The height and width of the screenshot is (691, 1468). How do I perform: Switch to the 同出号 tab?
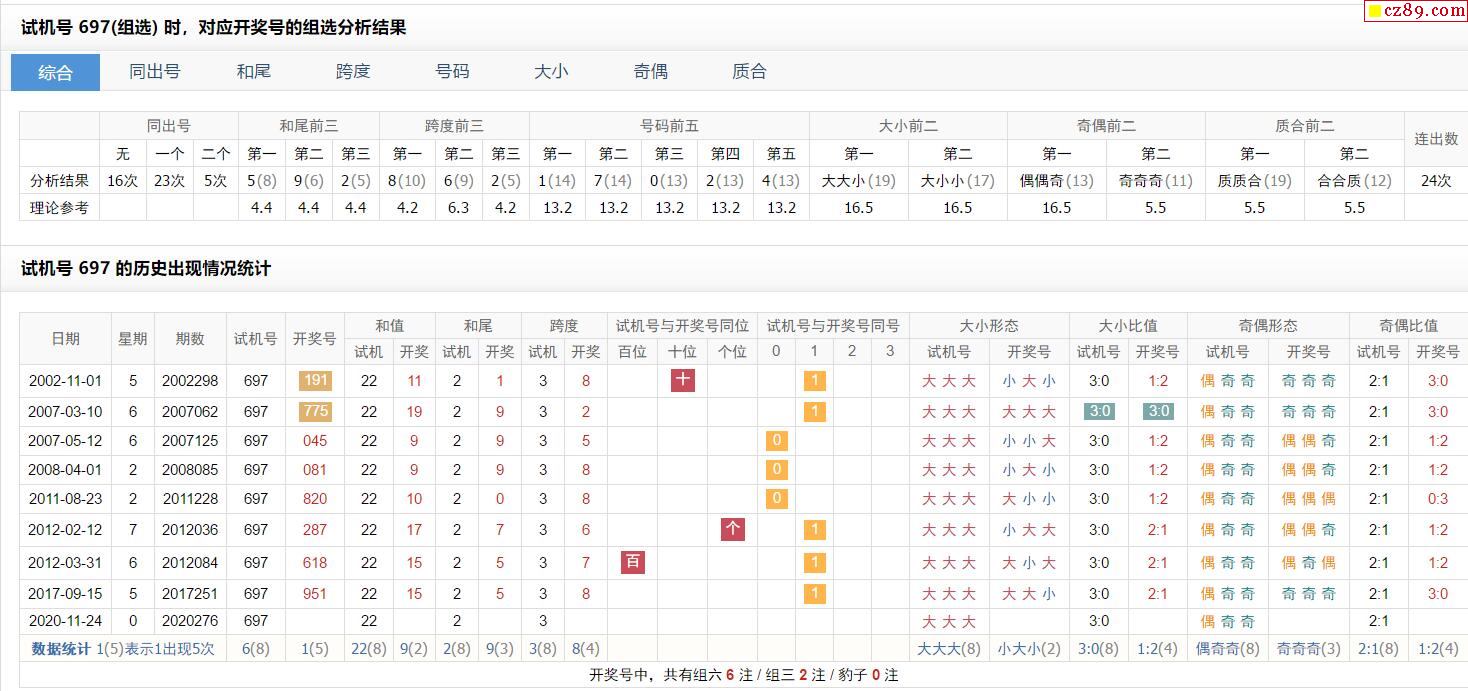click(x=155, y=72)
